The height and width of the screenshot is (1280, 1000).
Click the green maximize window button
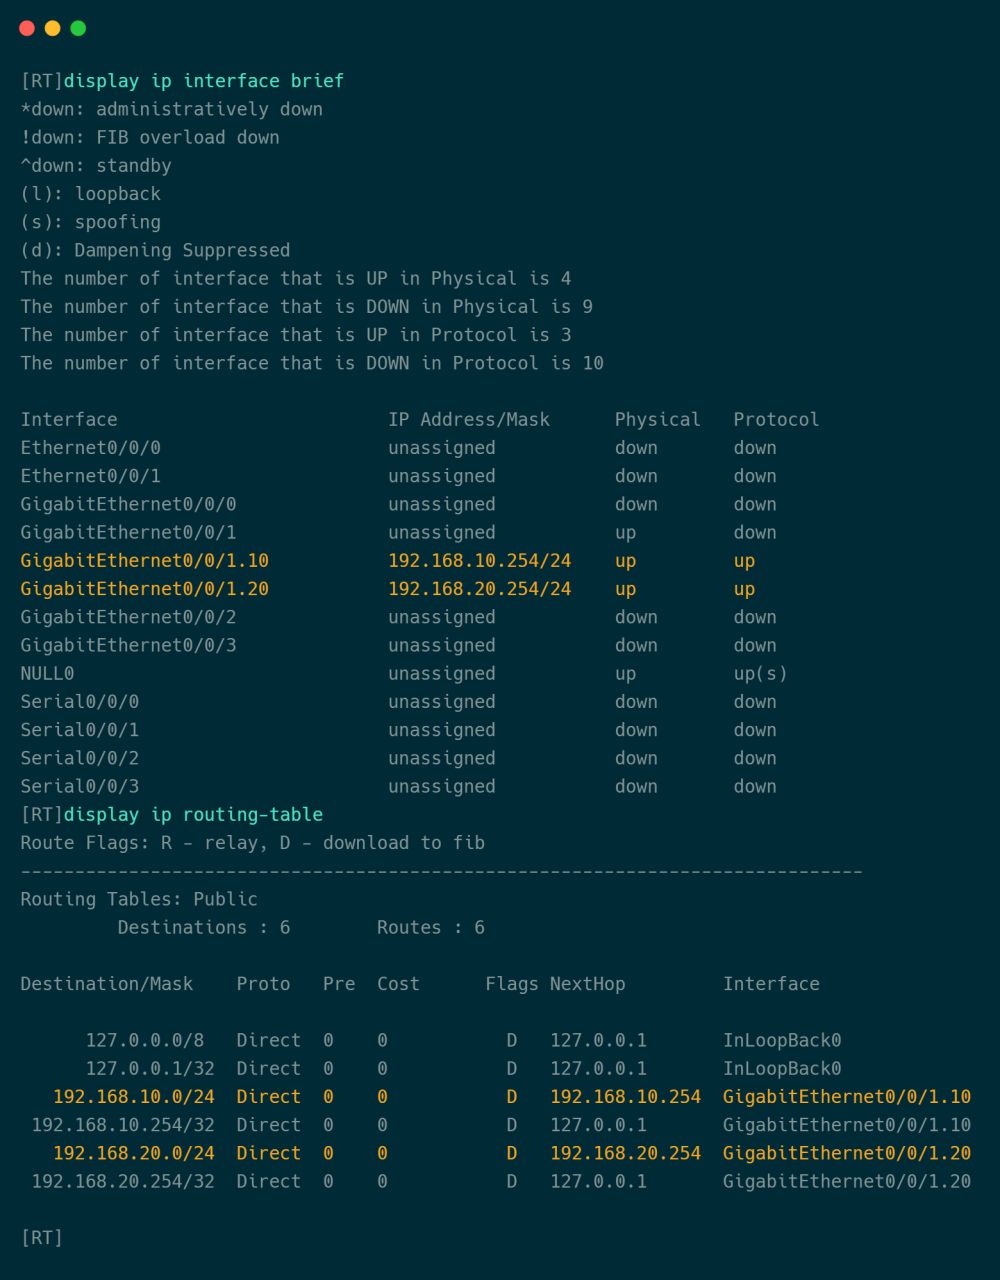(x=78, y=28)
